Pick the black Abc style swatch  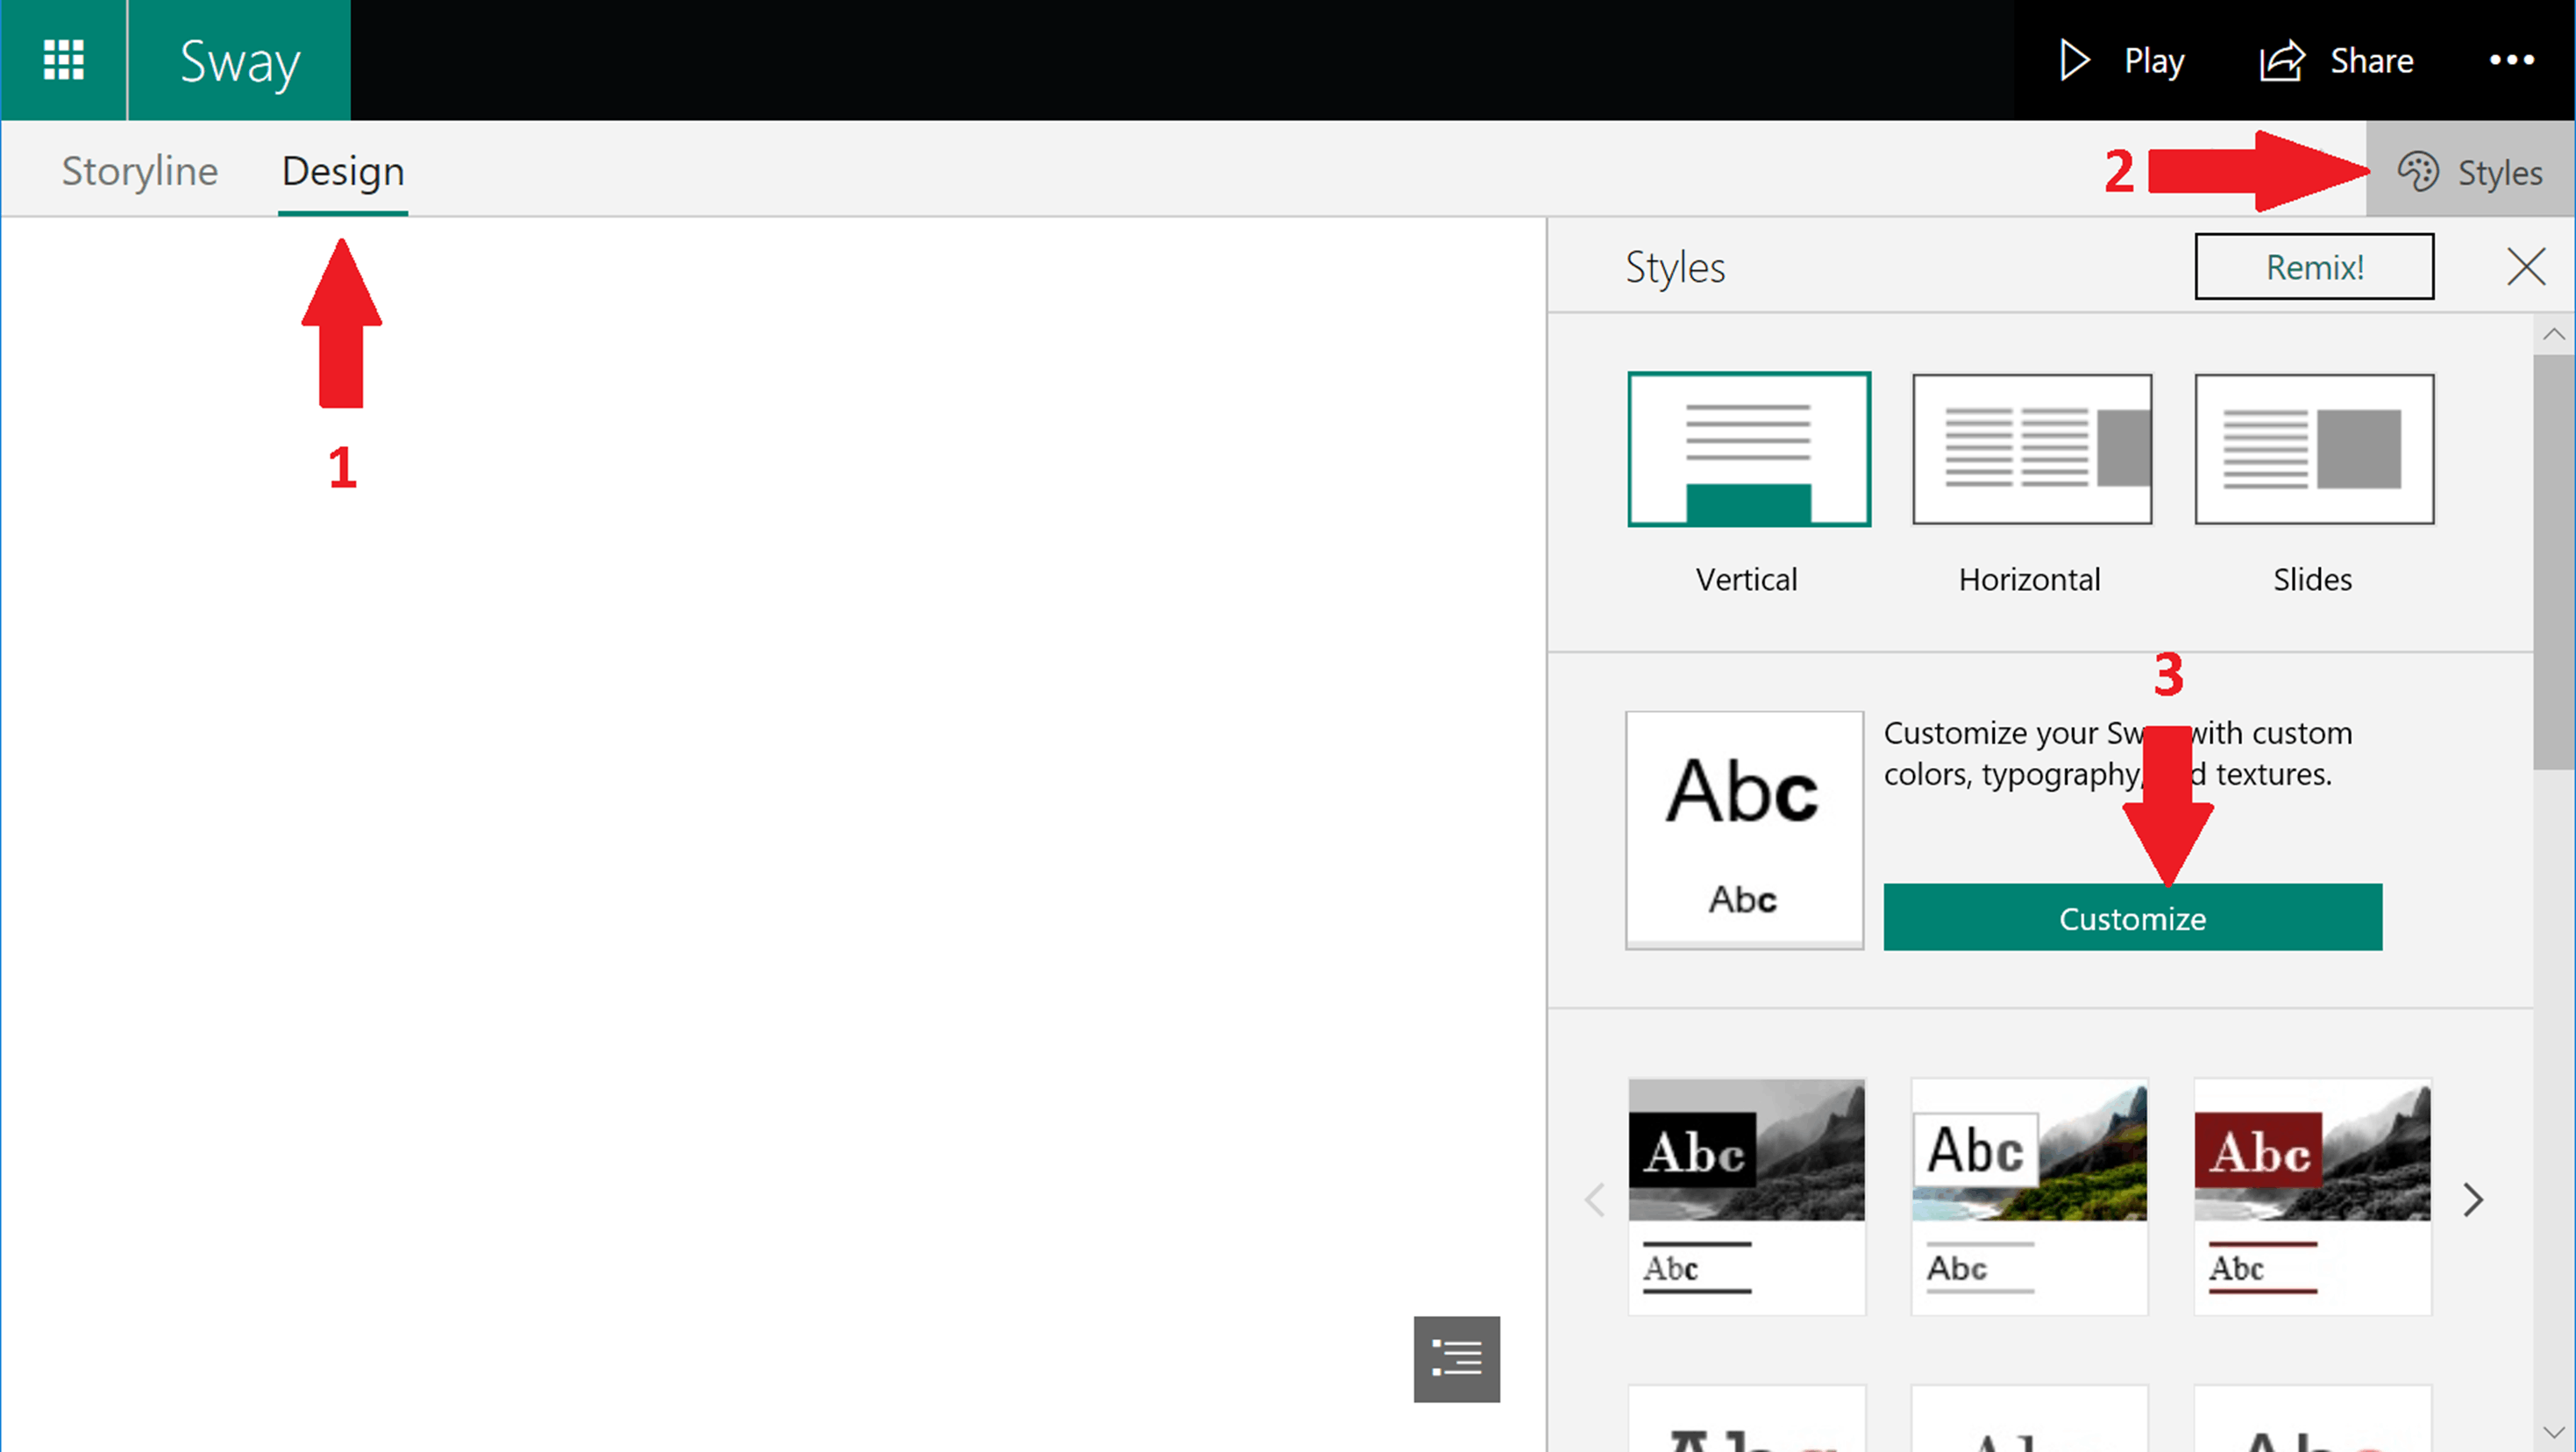[1746, 1196]
